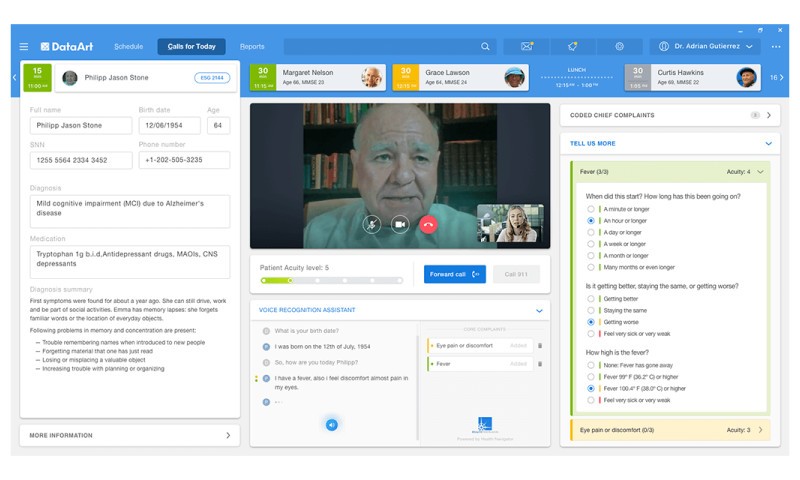Collapse the Fever (3/3) section
The image size is (800, 480).
(x=761, y=172)
